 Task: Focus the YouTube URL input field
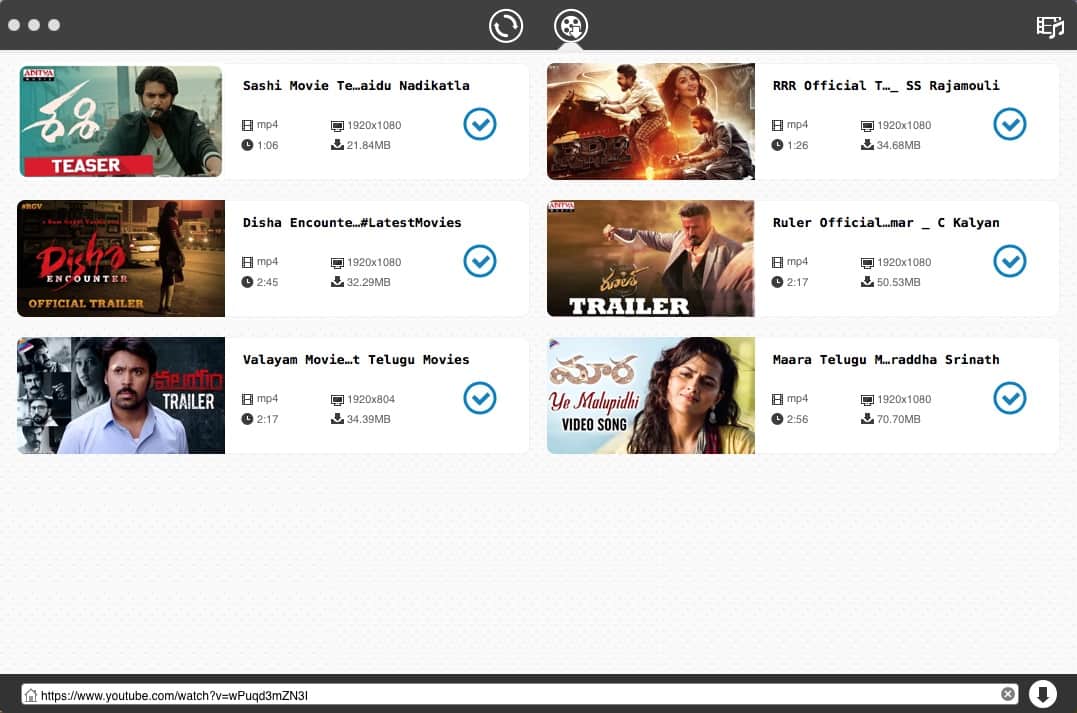(519, 694)
